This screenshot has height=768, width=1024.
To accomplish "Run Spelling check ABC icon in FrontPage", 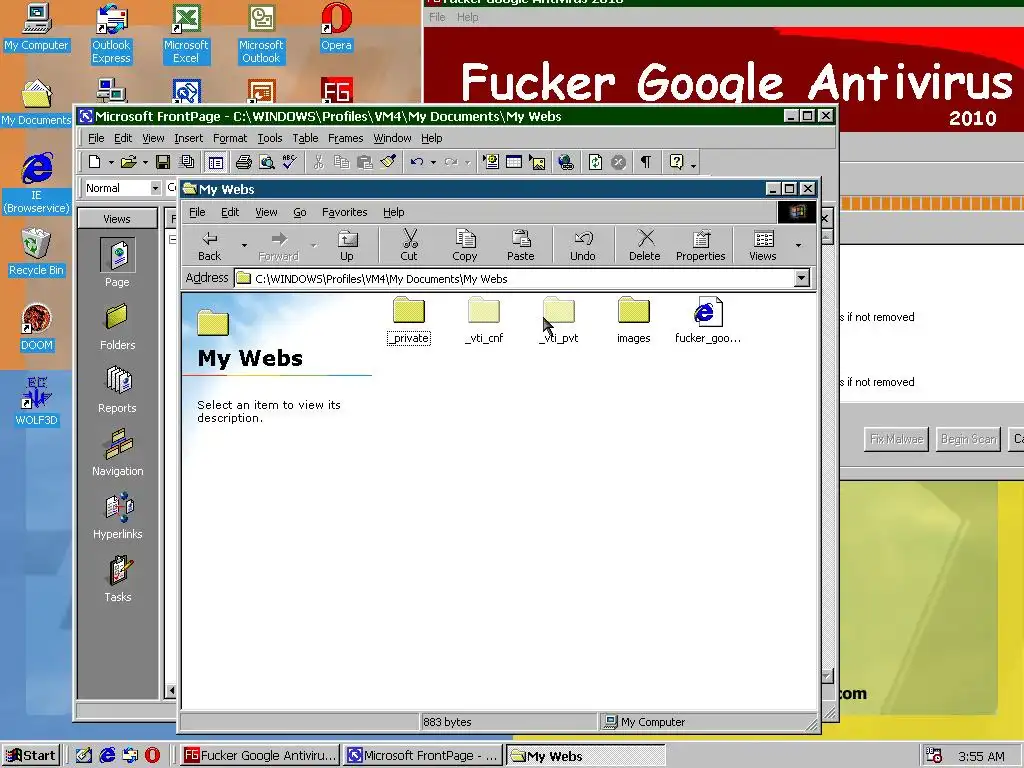I will 289,161.
